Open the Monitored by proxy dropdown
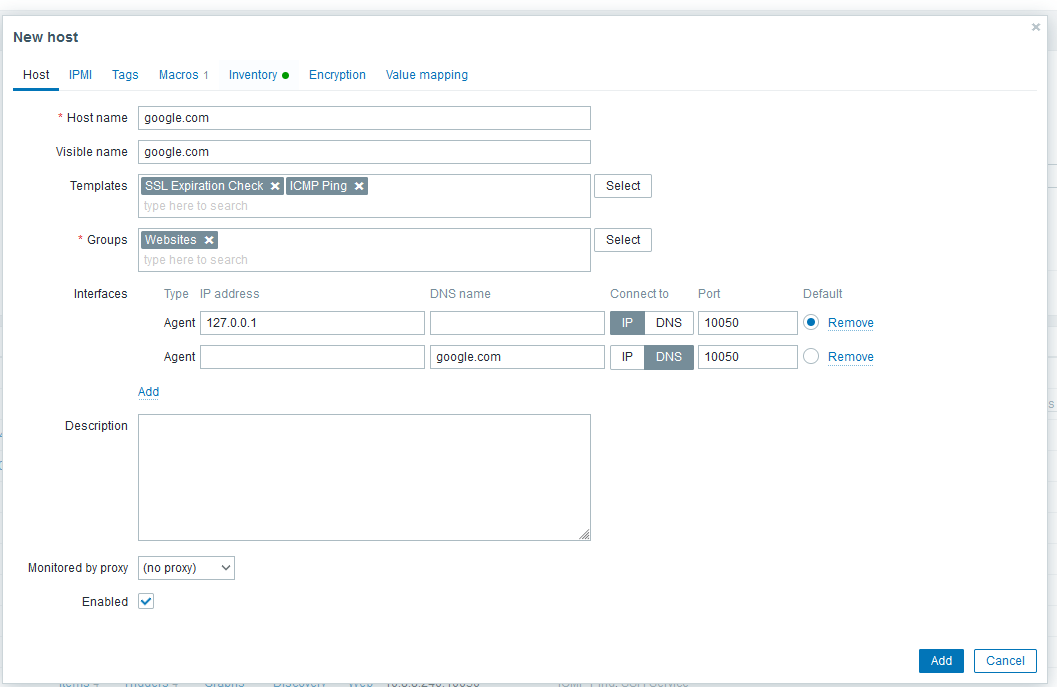Image resolution: width=1057 pixels, height=687 pixels. point(186,568)
